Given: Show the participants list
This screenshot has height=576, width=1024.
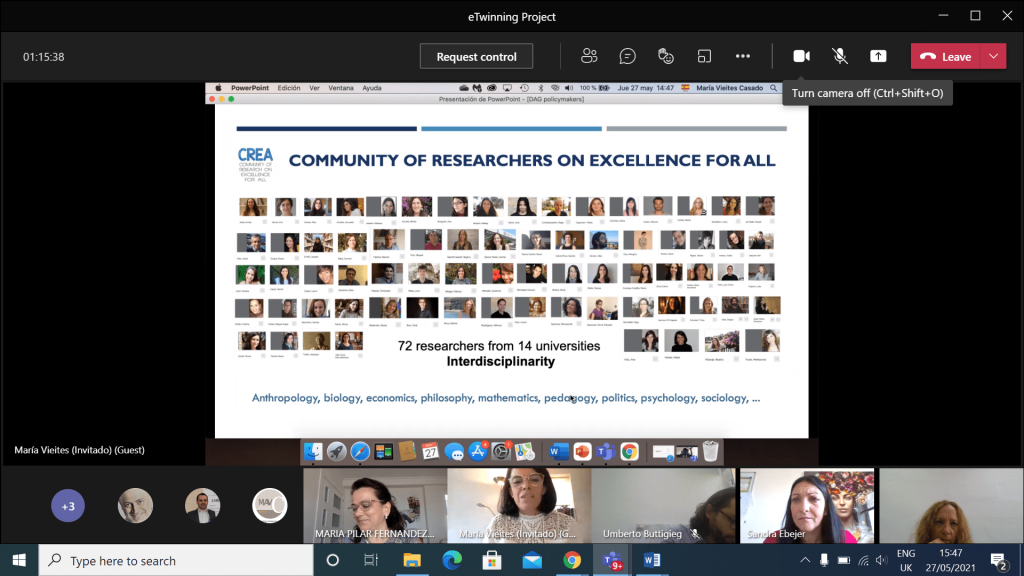Looking at the screenshot, I should coord(589,56).
